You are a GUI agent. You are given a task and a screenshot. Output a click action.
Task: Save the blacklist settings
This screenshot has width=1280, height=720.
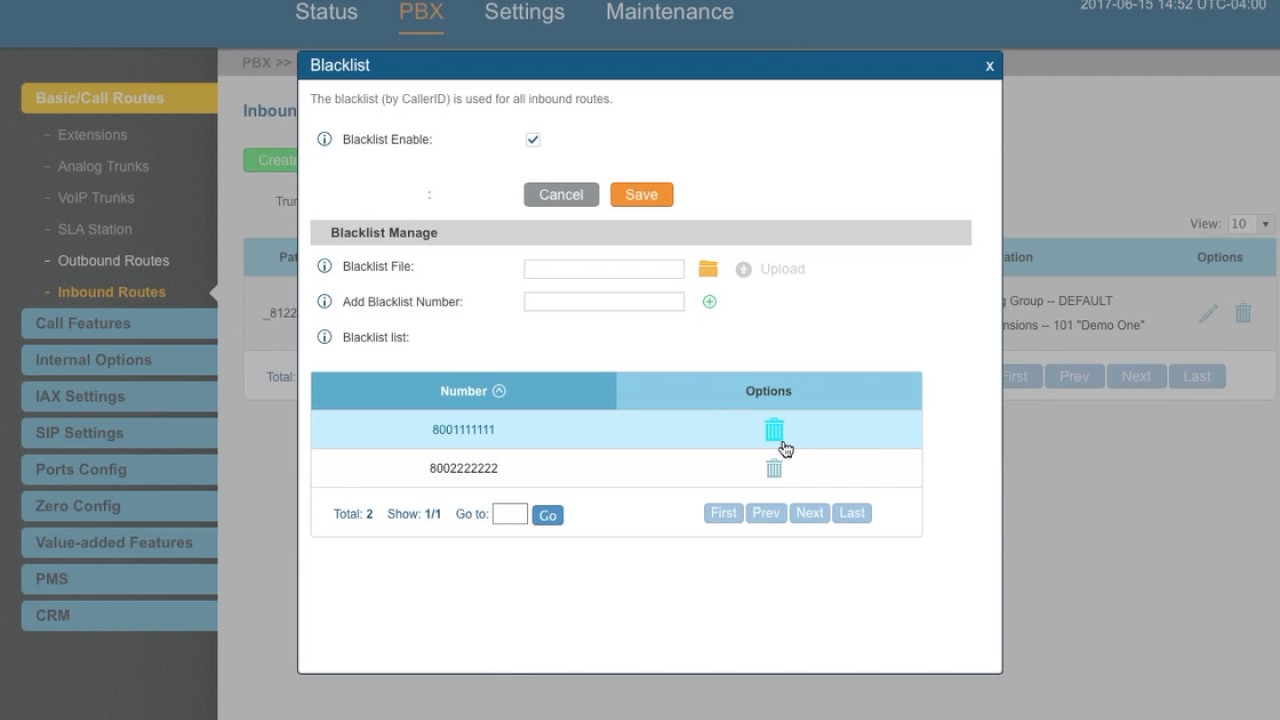click(x=641, y=195)
